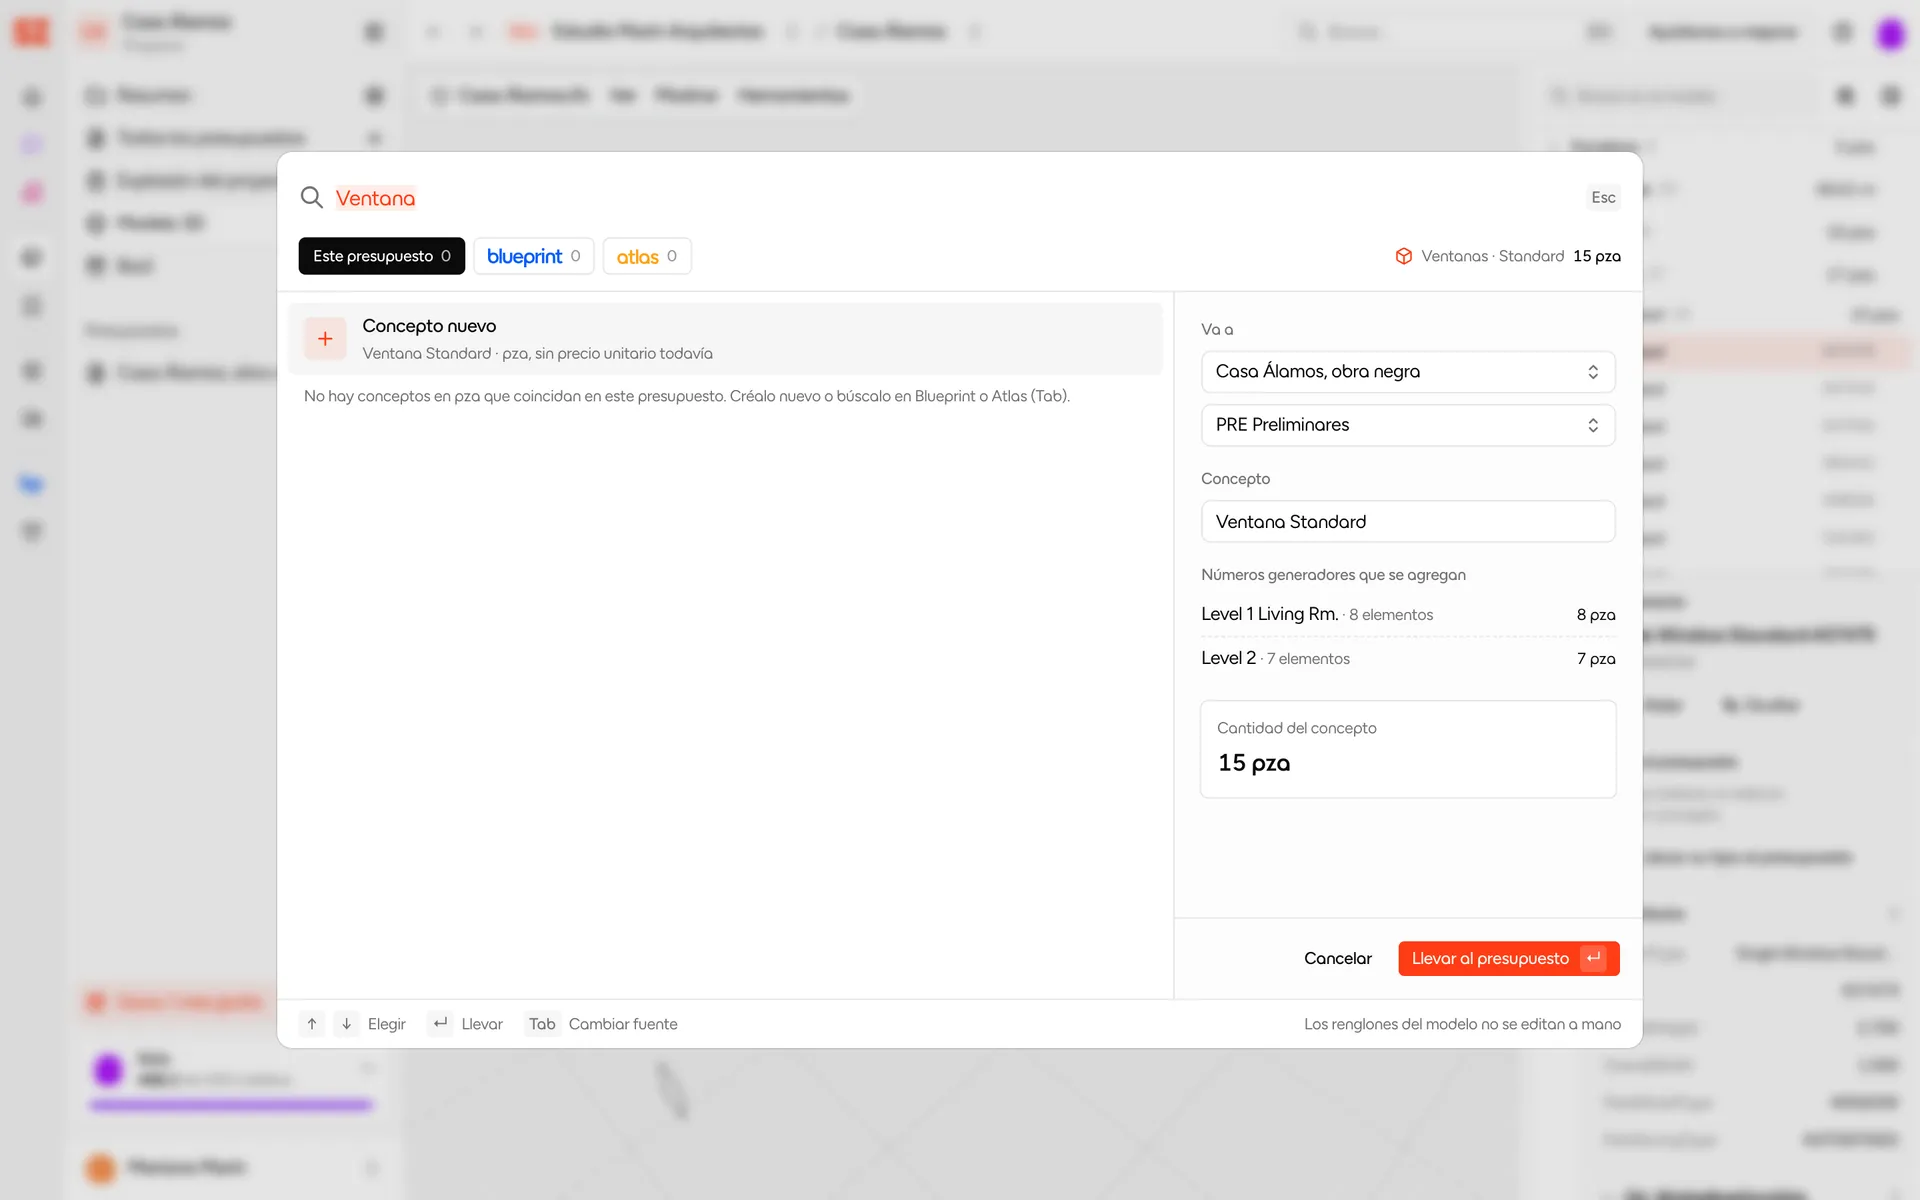
Task: Click the 8 pza value for Level 1
Action: click(x=1596, y=615)
